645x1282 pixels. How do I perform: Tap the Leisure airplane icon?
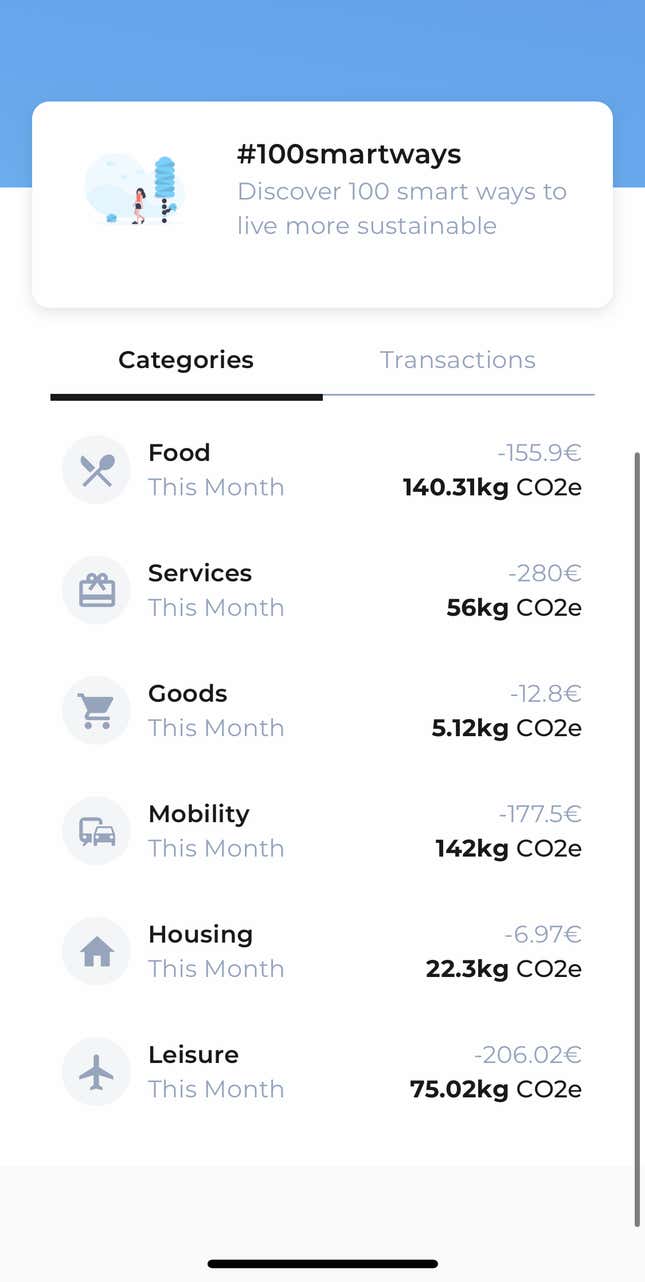[97, 1072]
